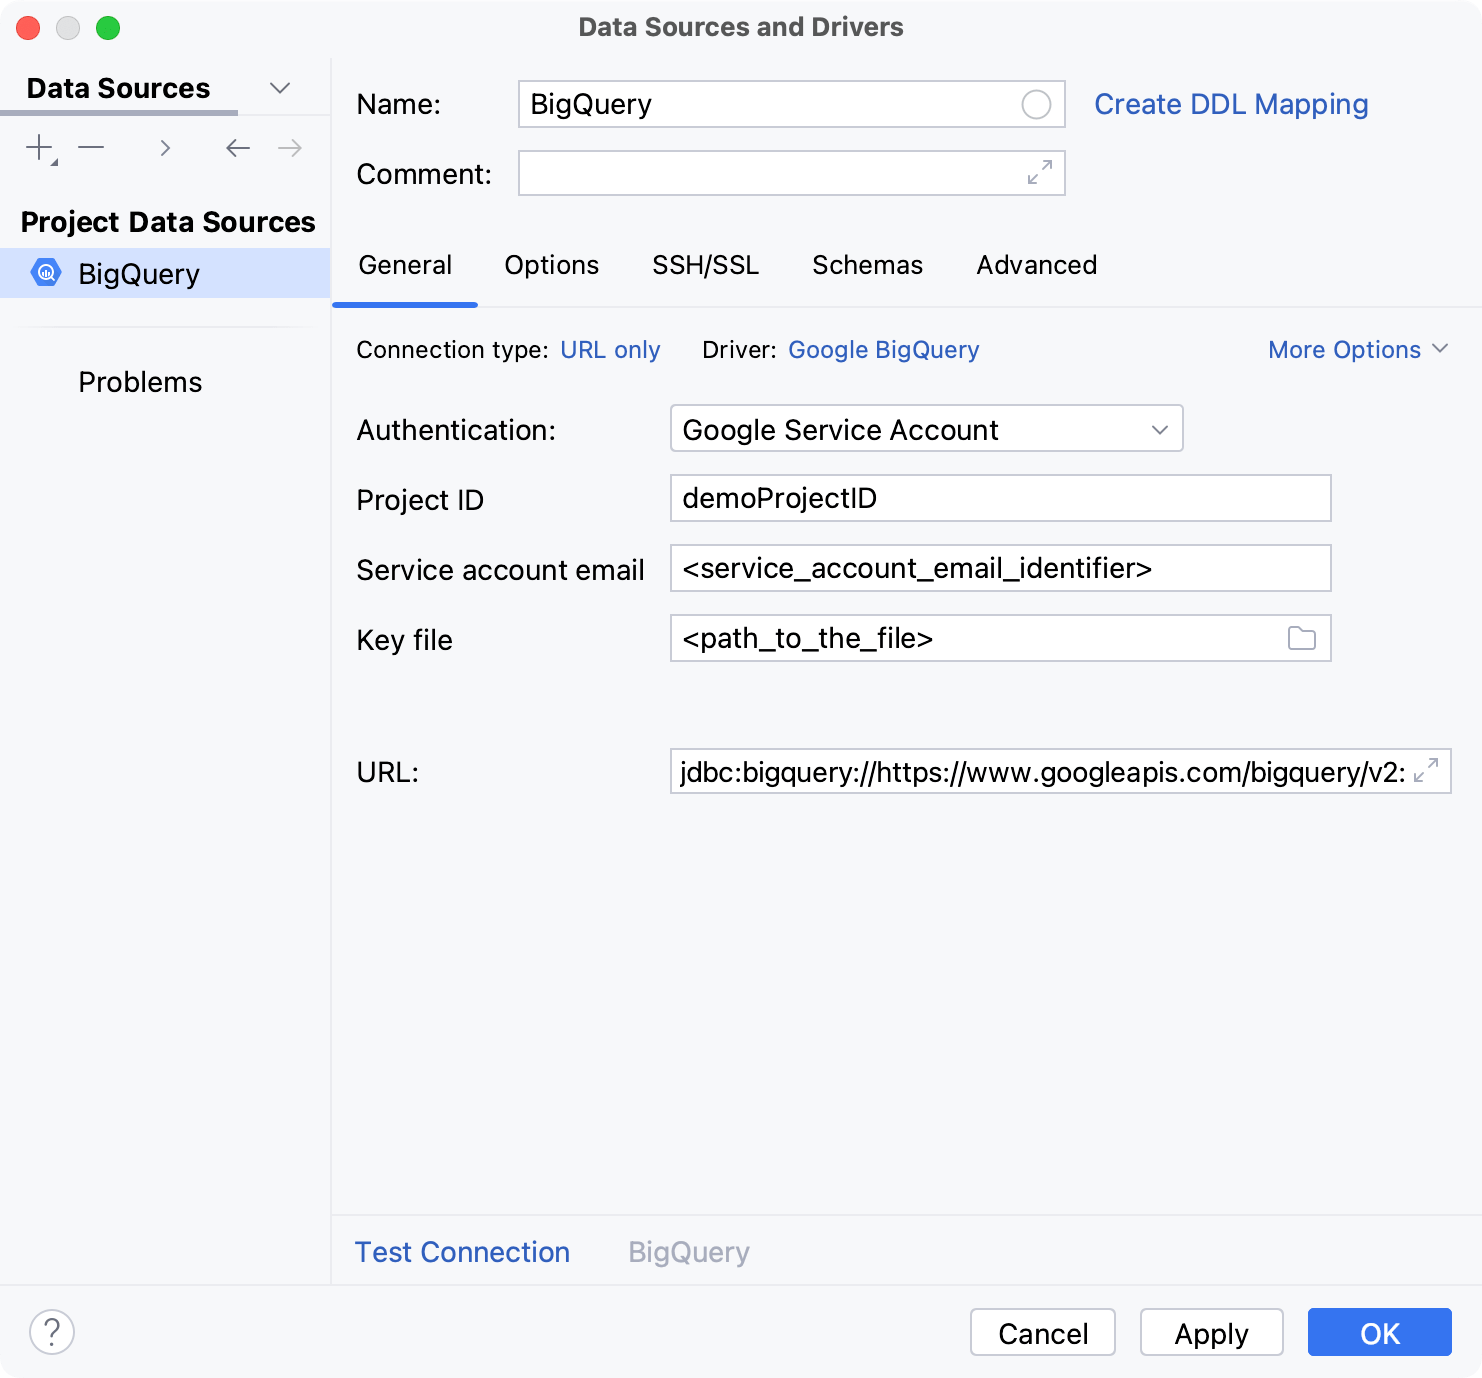Run Test Connection
This screenshot has width=1482, height=1378.
coord(462,1251)
